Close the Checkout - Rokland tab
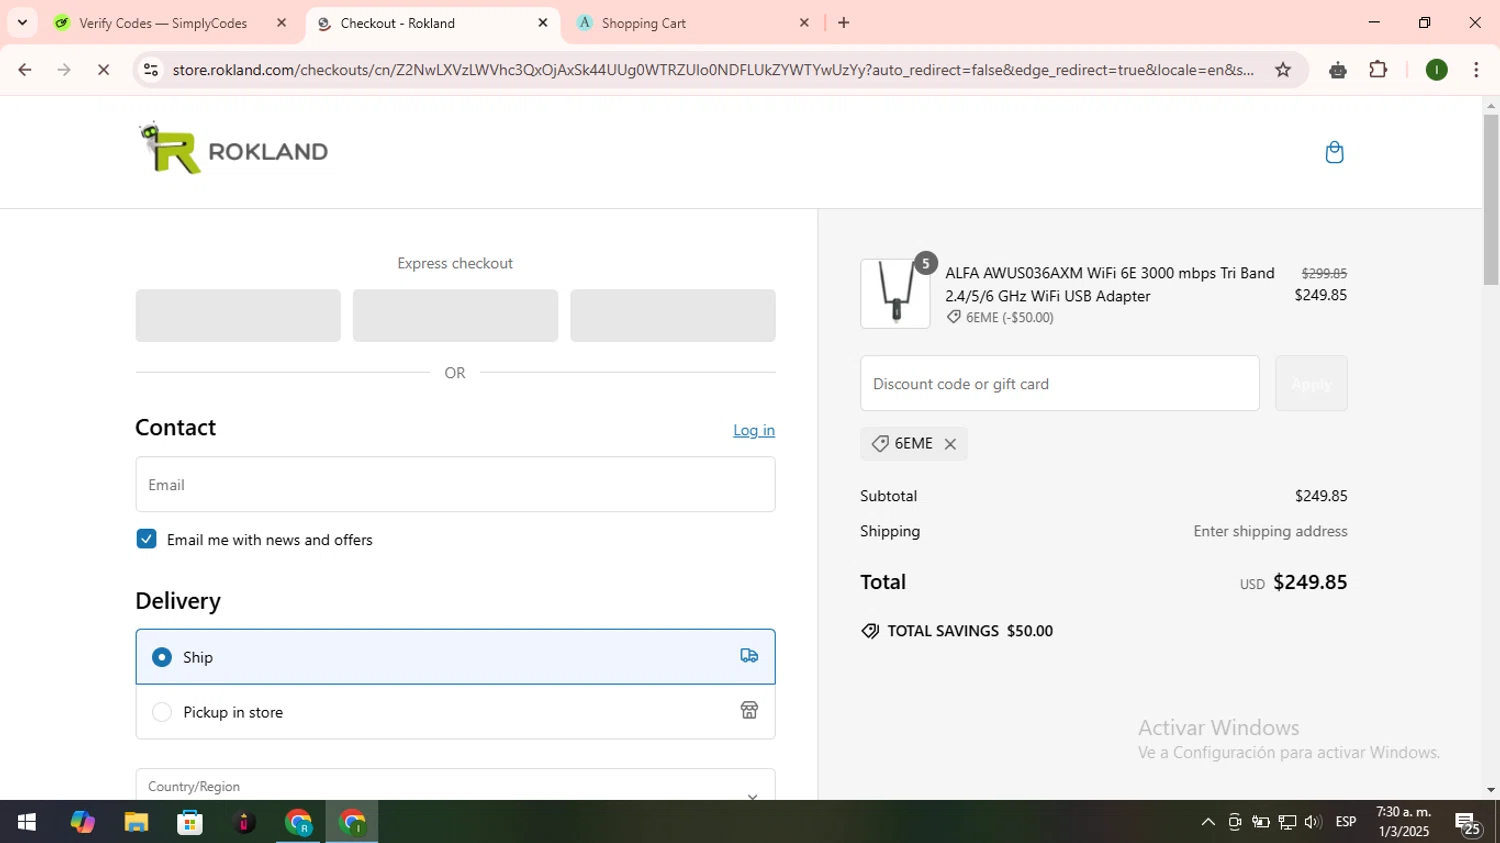1500x843 pixels. point(543,22)
